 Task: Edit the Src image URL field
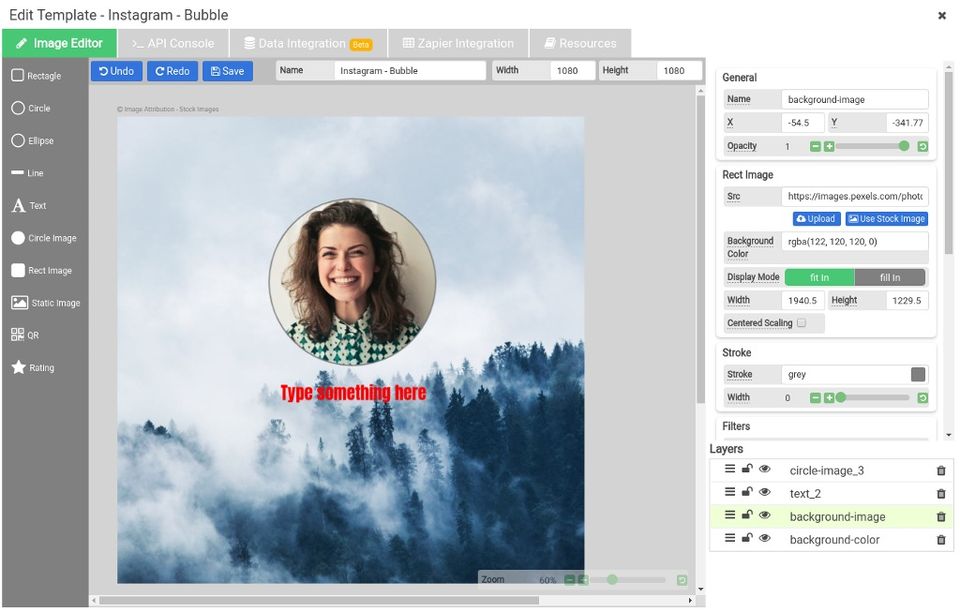tap(855, 196)
